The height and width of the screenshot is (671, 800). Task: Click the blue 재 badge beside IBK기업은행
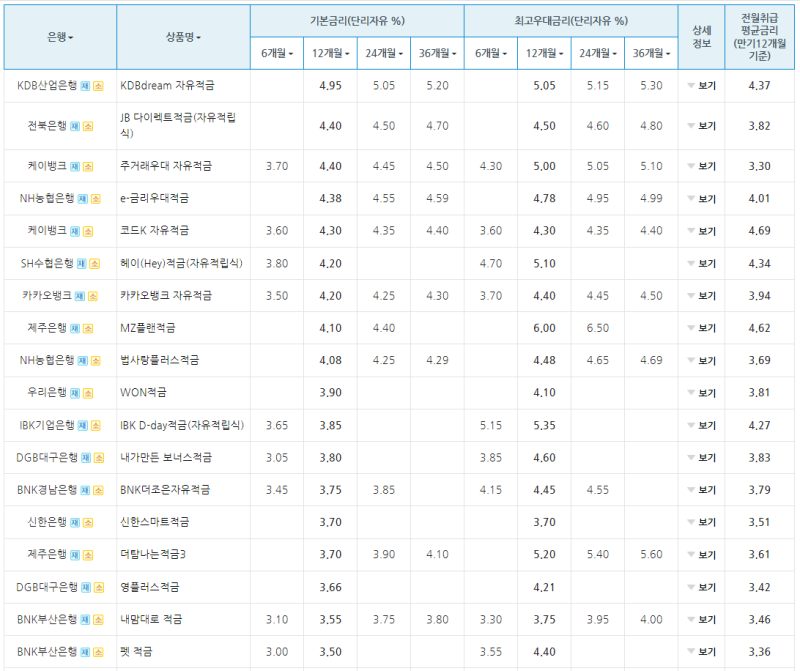point(83,426)
